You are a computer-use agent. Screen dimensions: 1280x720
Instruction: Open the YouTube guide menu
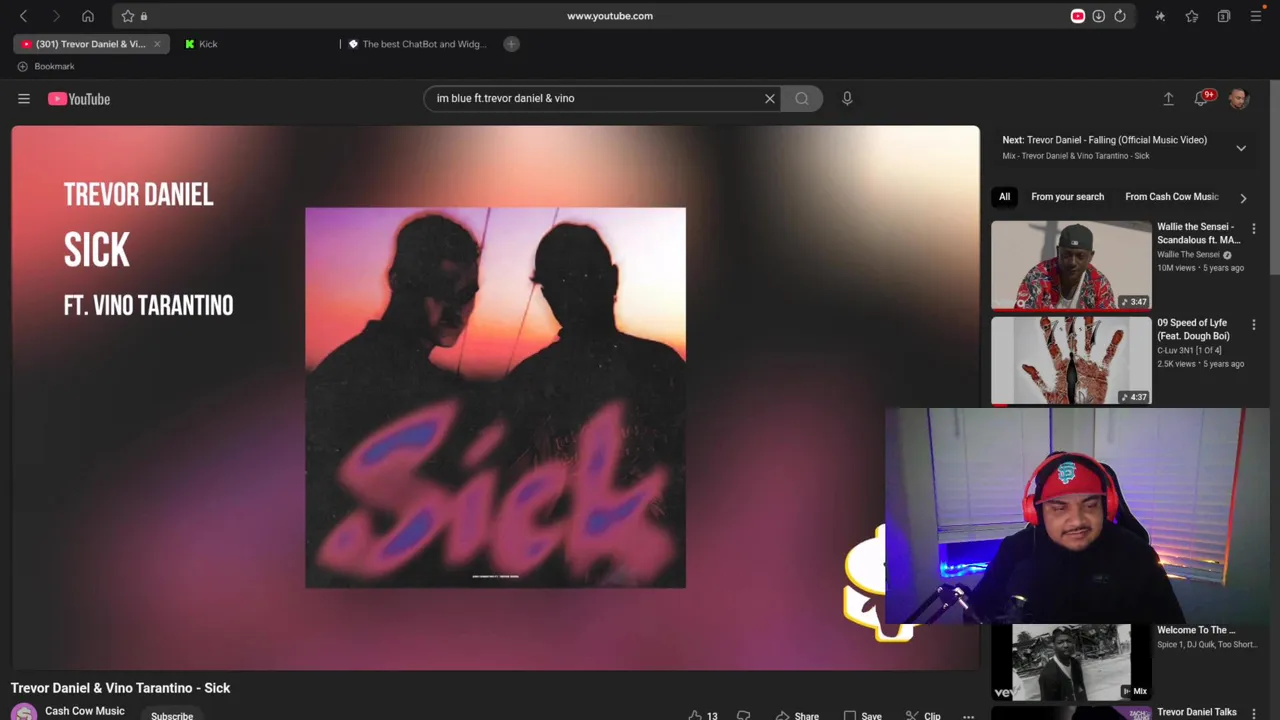(x=24, y=98)
